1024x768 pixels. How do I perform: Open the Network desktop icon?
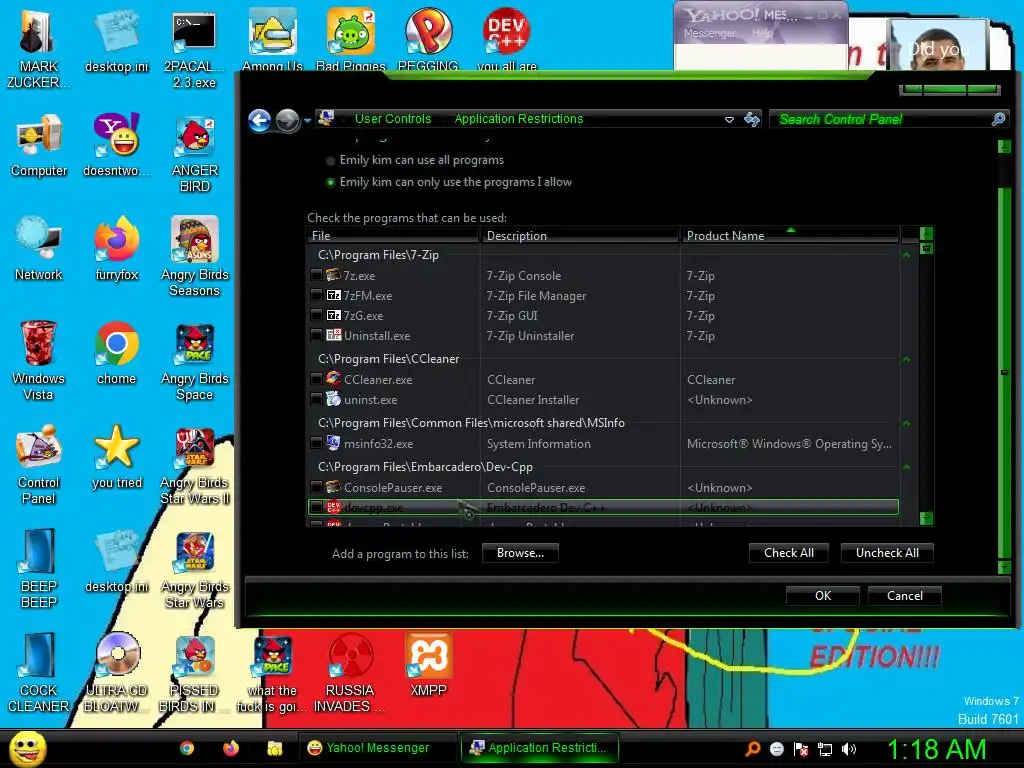(x=39, y=249)
